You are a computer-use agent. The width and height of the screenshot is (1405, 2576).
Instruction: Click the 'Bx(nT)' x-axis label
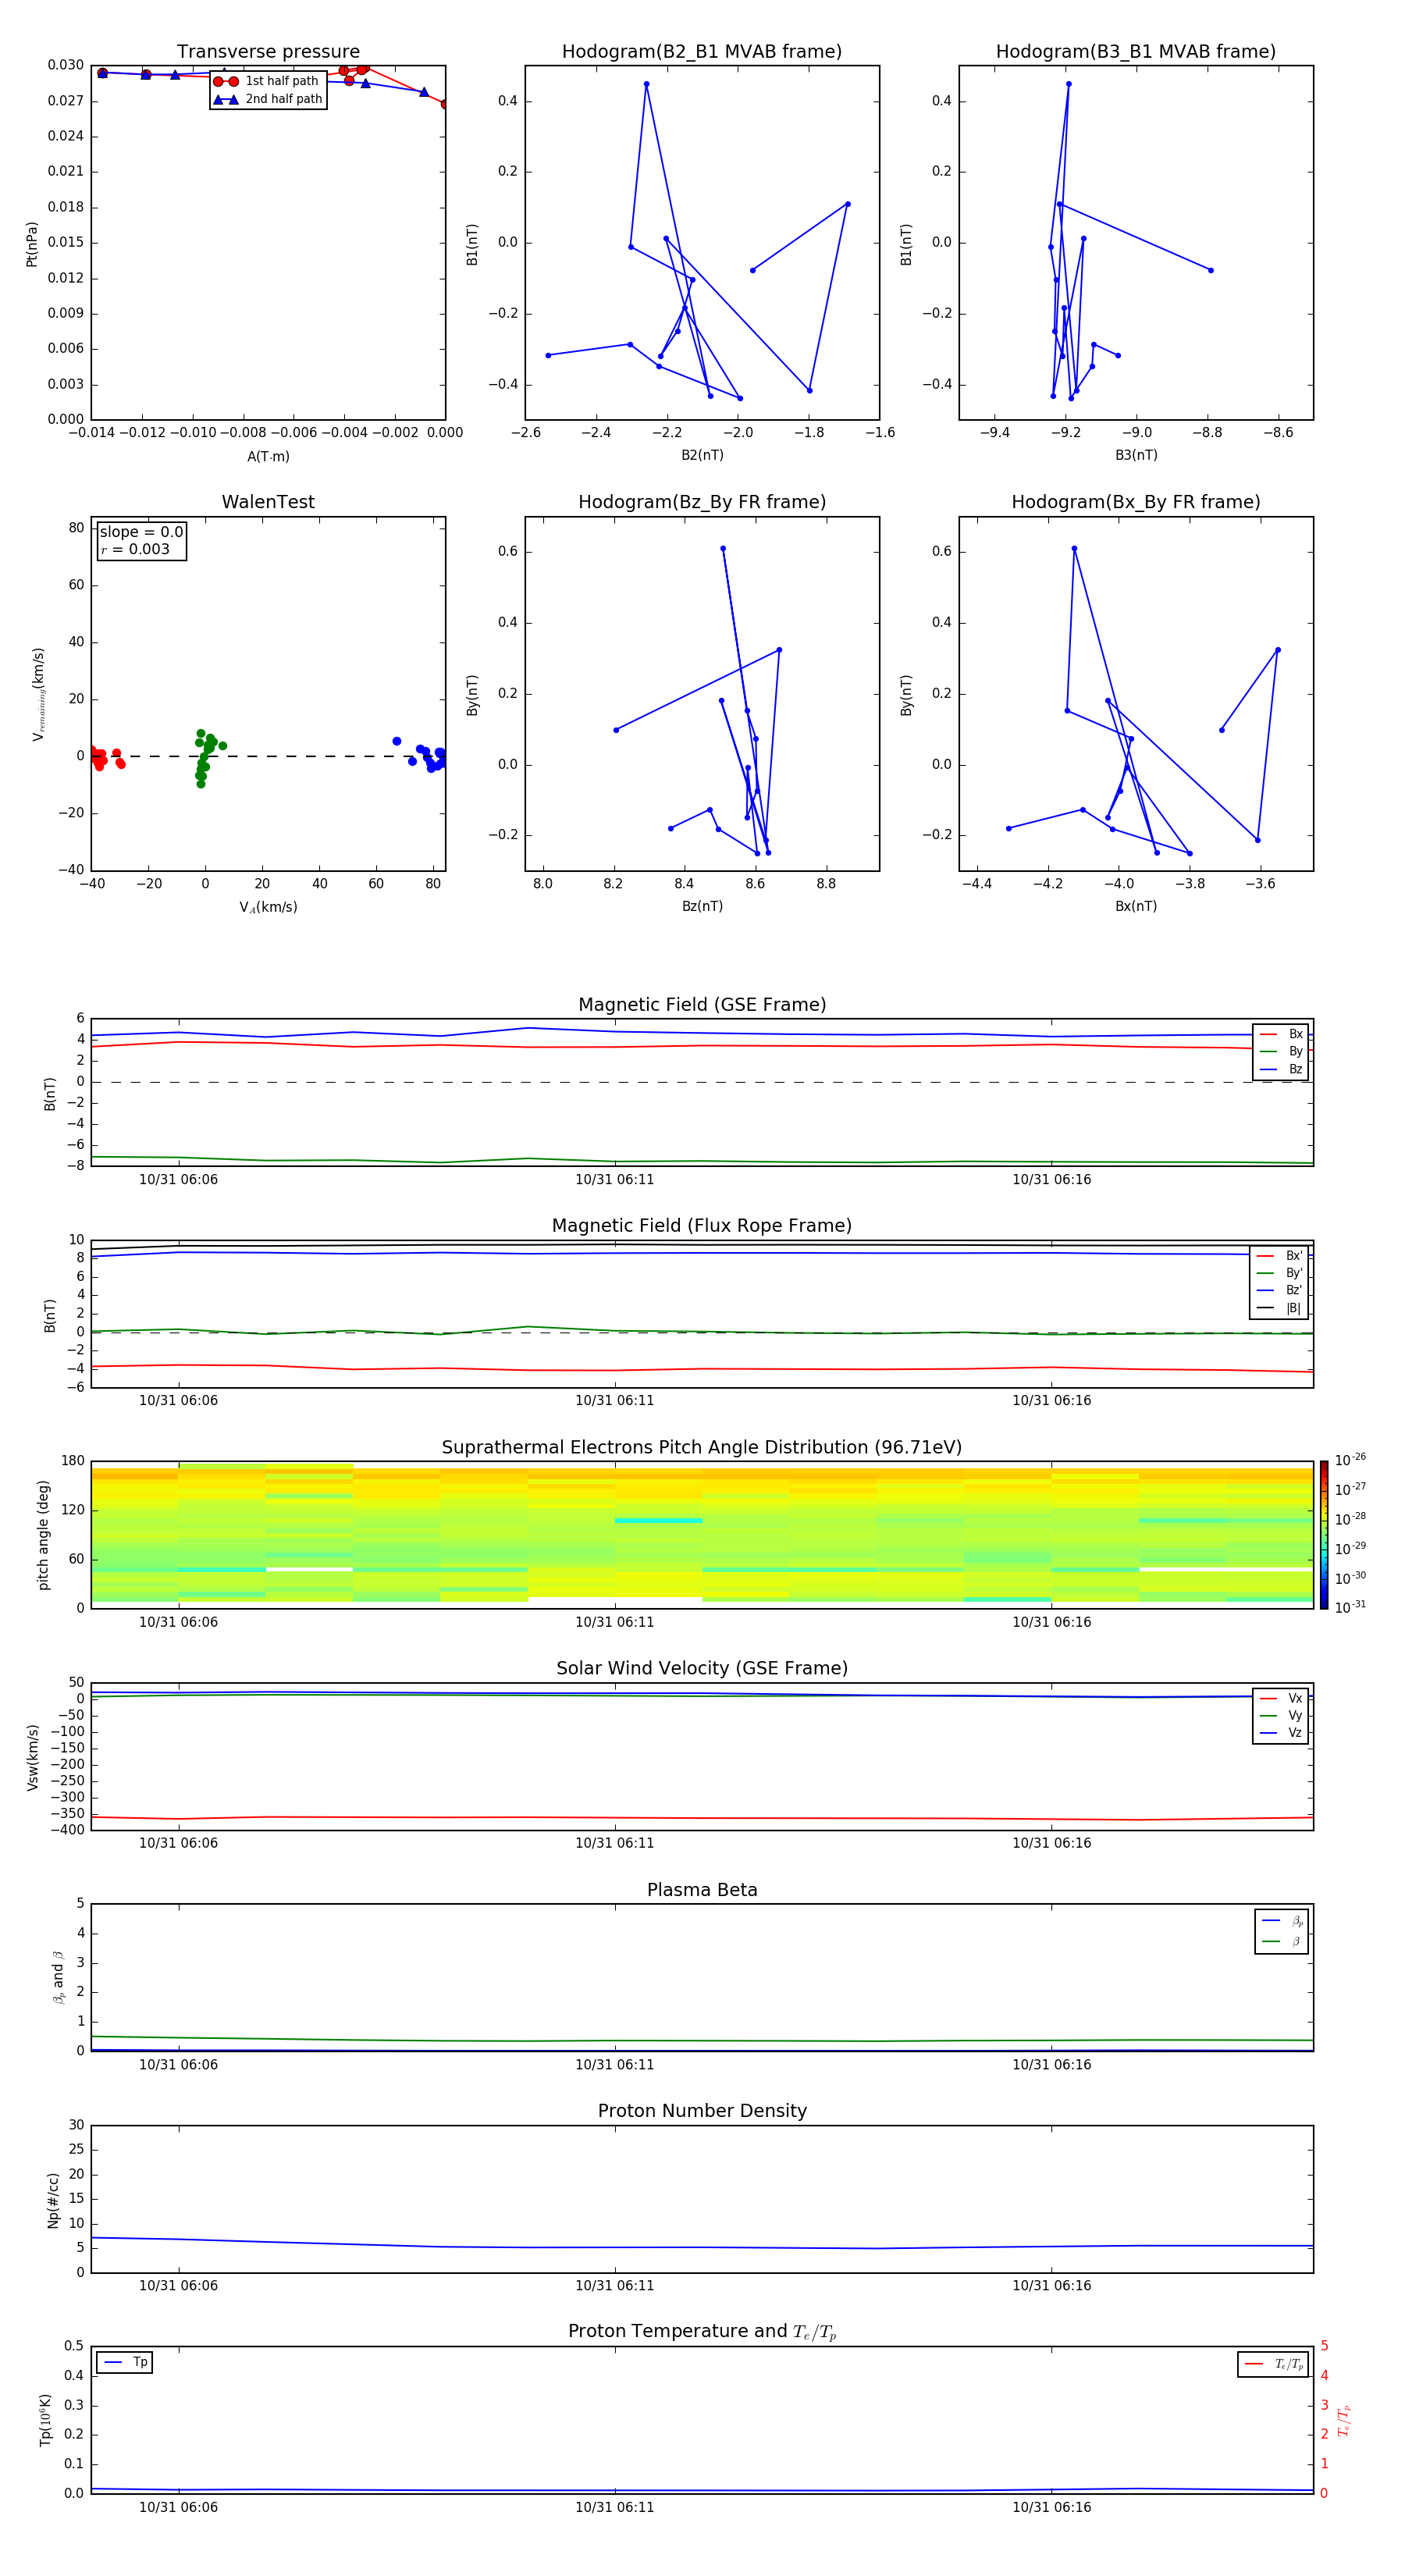click(x=1136, y=906)
